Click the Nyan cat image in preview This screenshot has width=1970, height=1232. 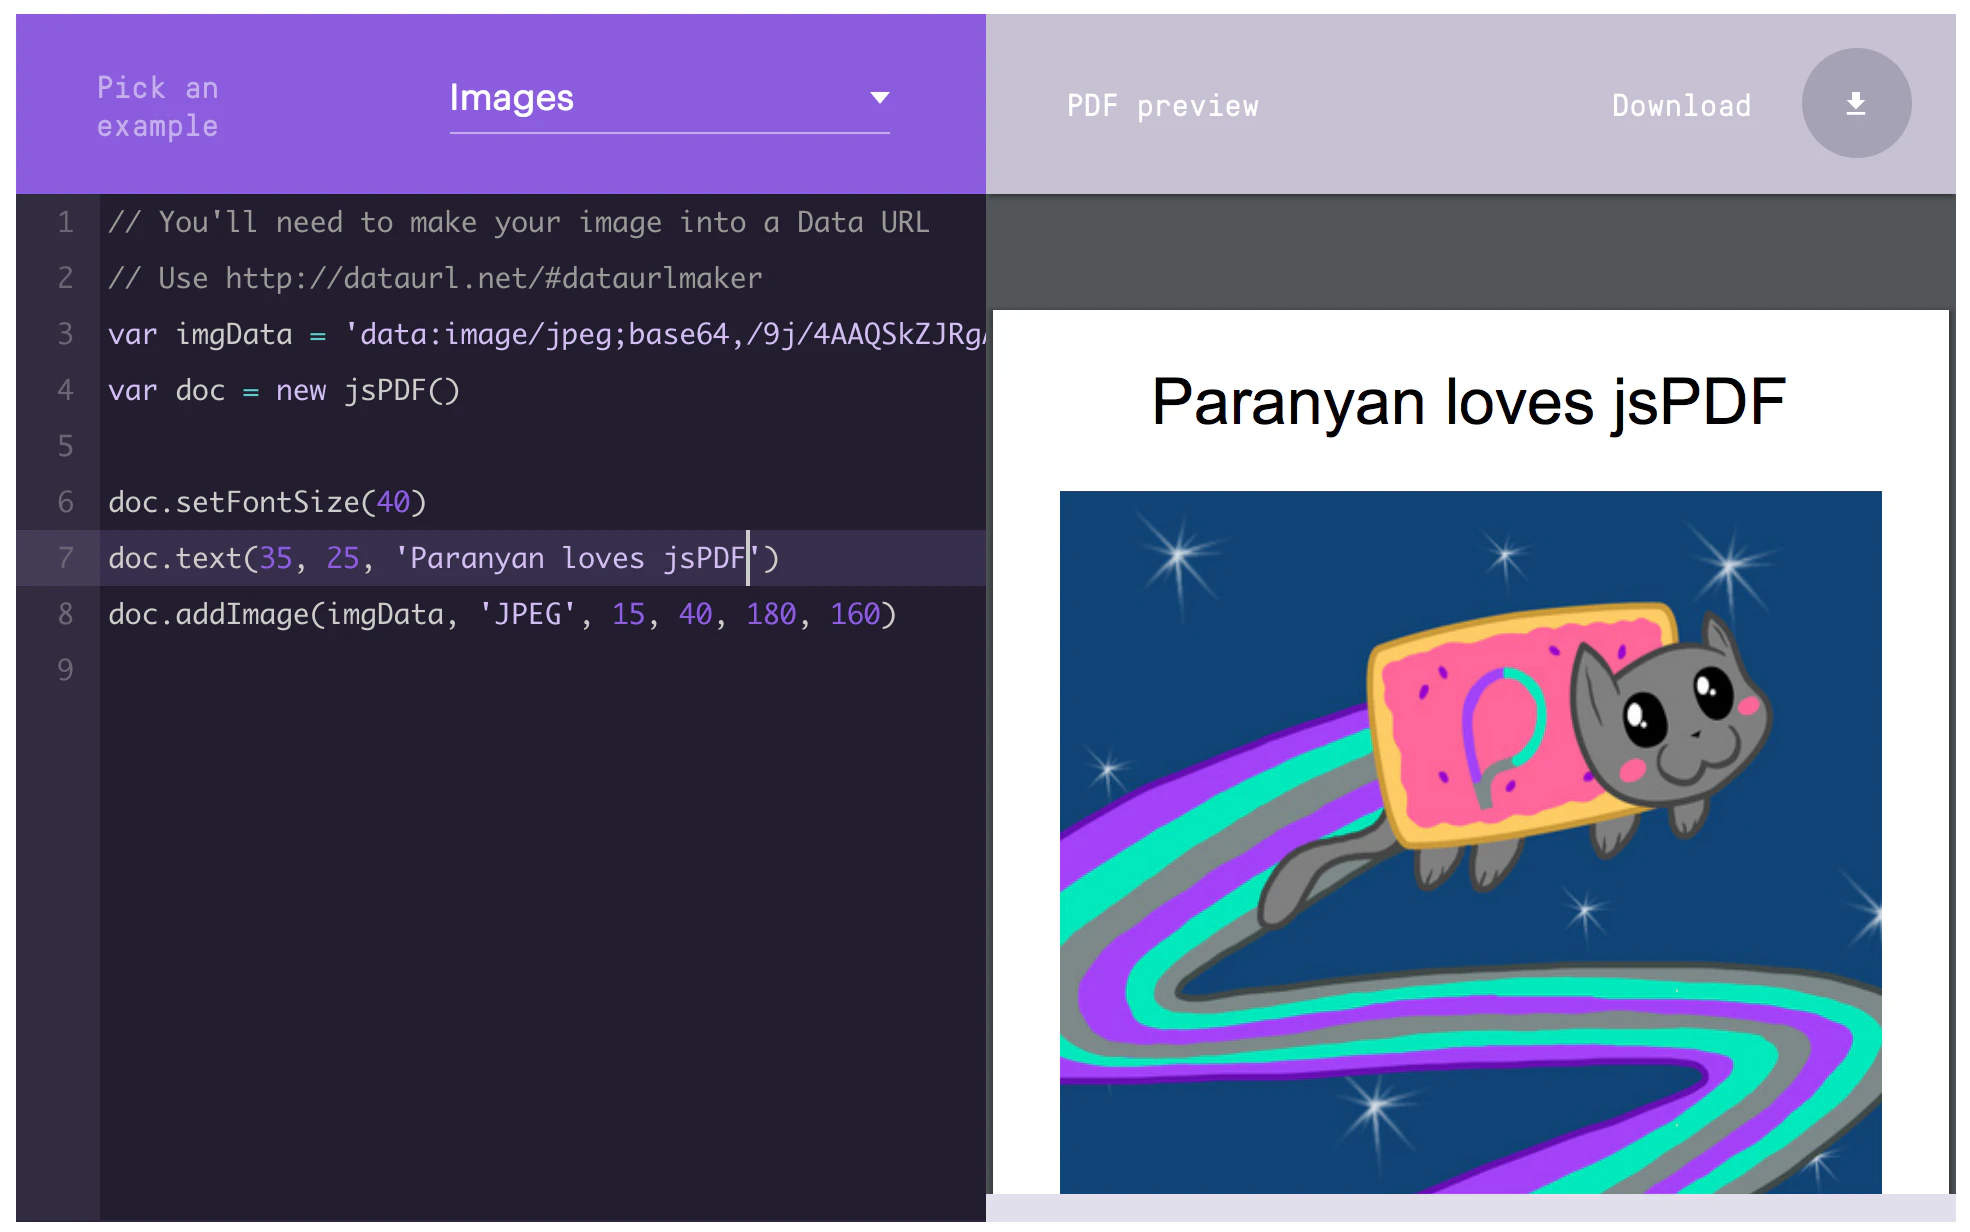[1470, 840]
